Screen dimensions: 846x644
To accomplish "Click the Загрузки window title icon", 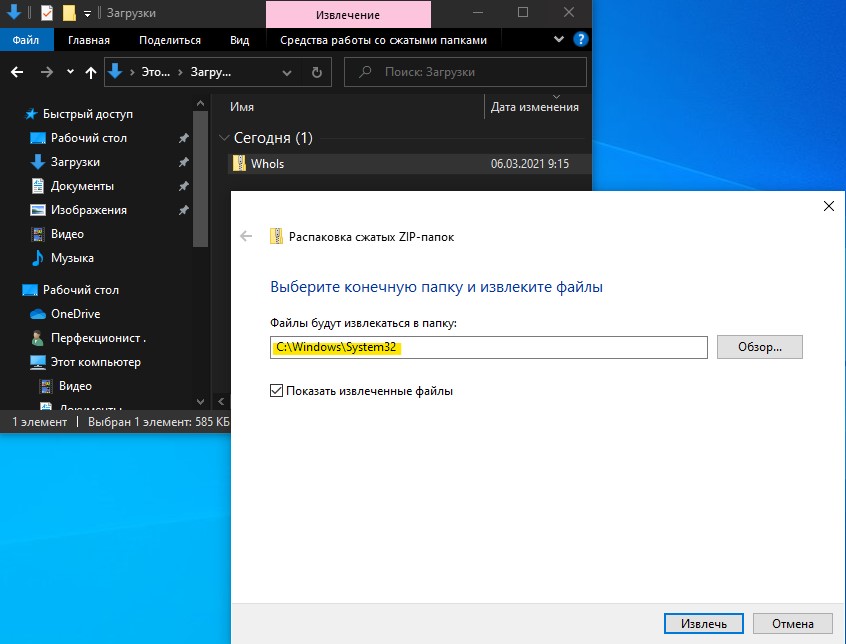I will click(13, 12).
